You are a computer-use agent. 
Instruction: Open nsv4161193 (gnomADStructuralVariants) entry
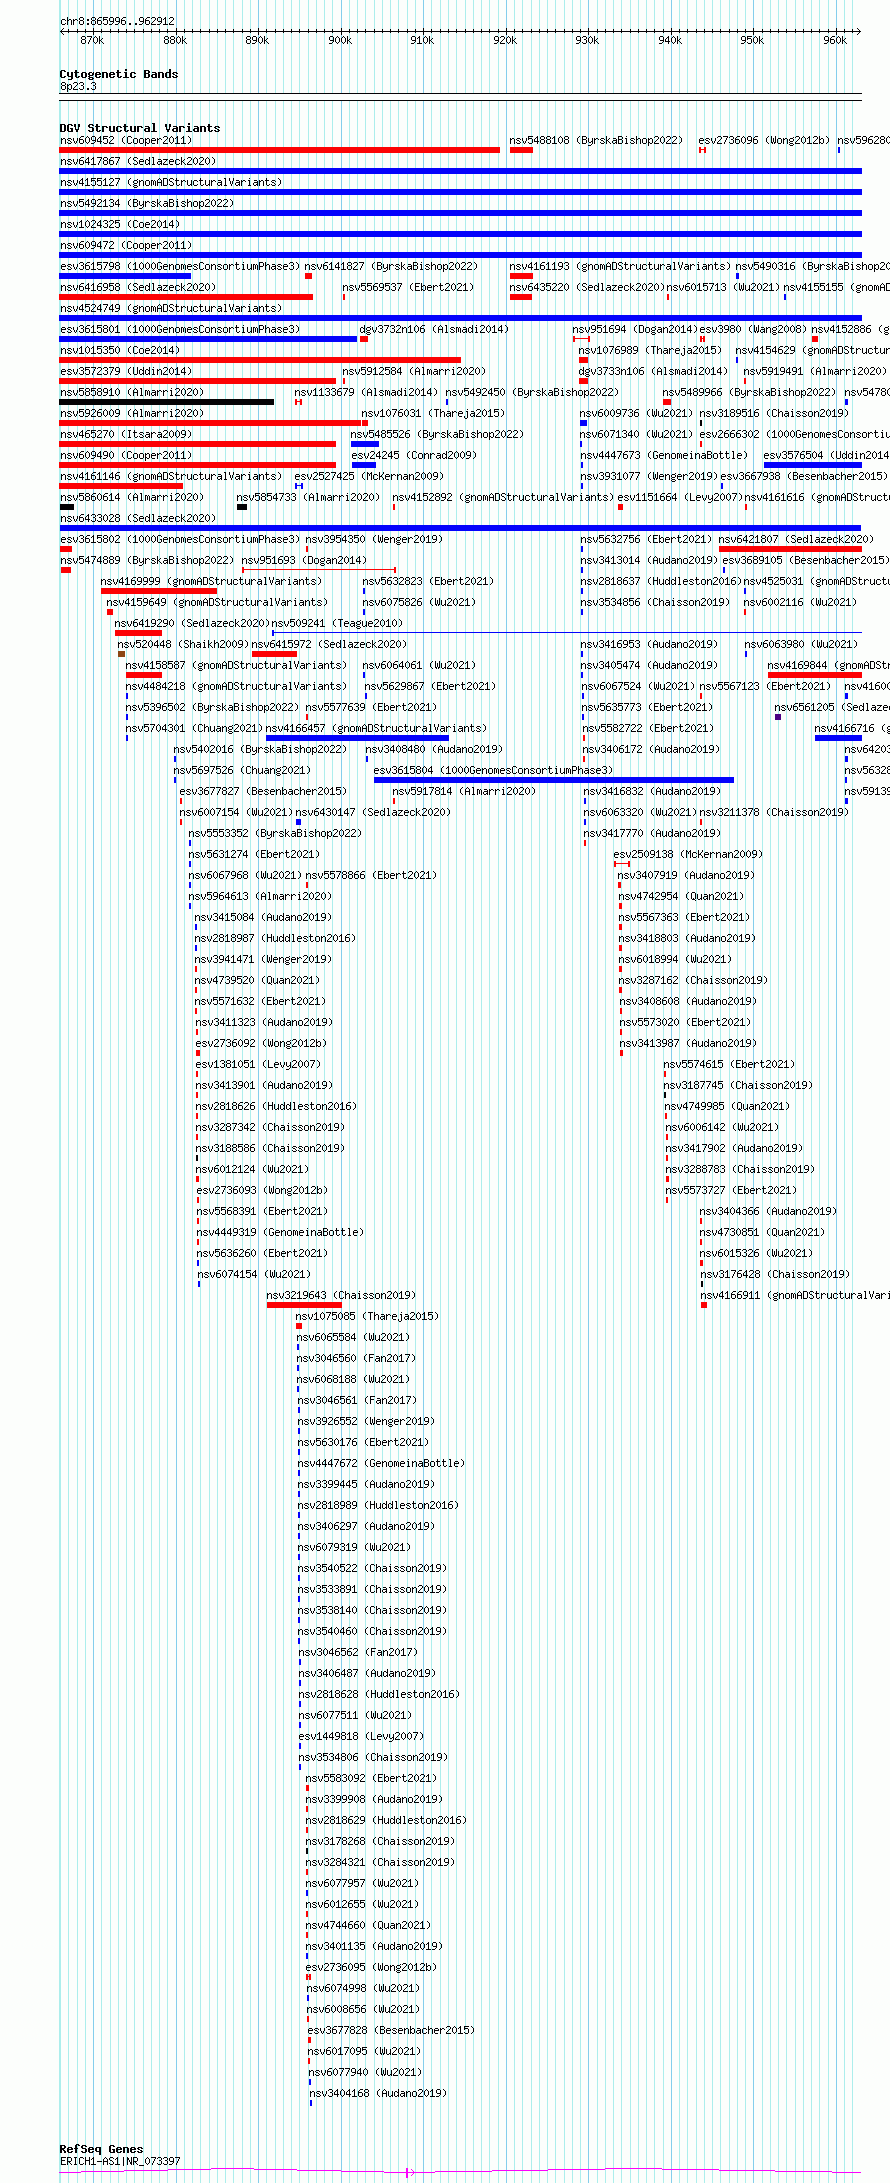pos(620,266)
